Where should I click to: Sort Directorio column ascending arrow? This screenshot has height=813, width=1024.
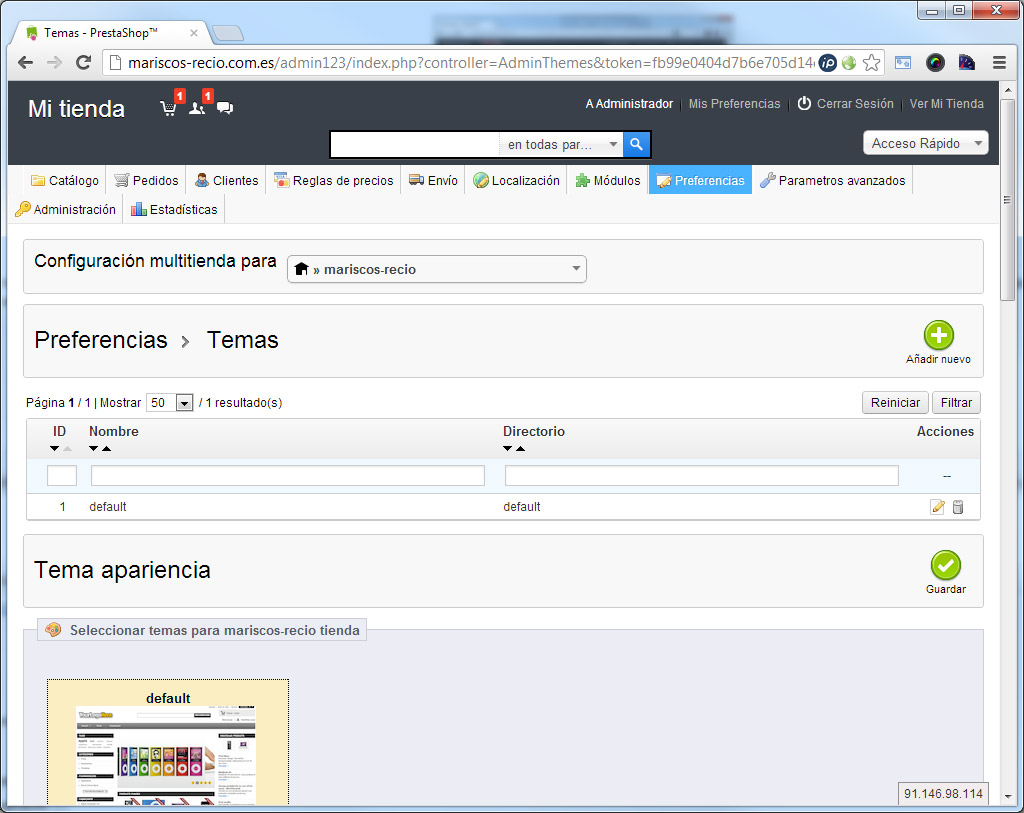(x=520, y=449)
